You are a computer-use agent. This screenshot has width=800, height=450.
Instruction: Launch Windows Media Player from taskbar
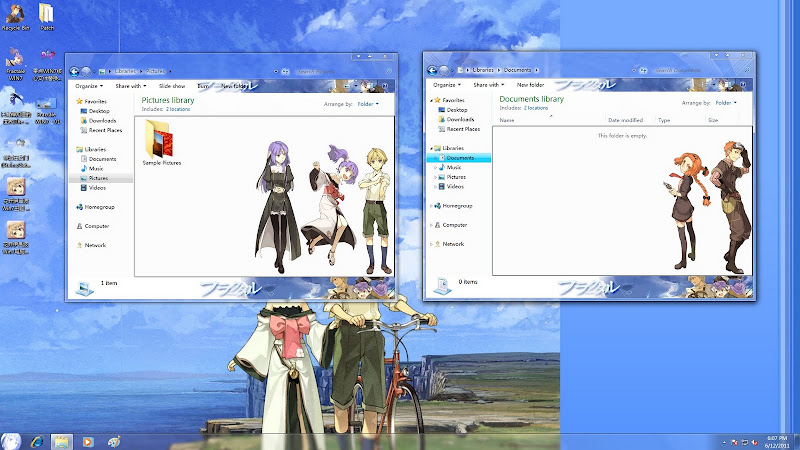87,442
